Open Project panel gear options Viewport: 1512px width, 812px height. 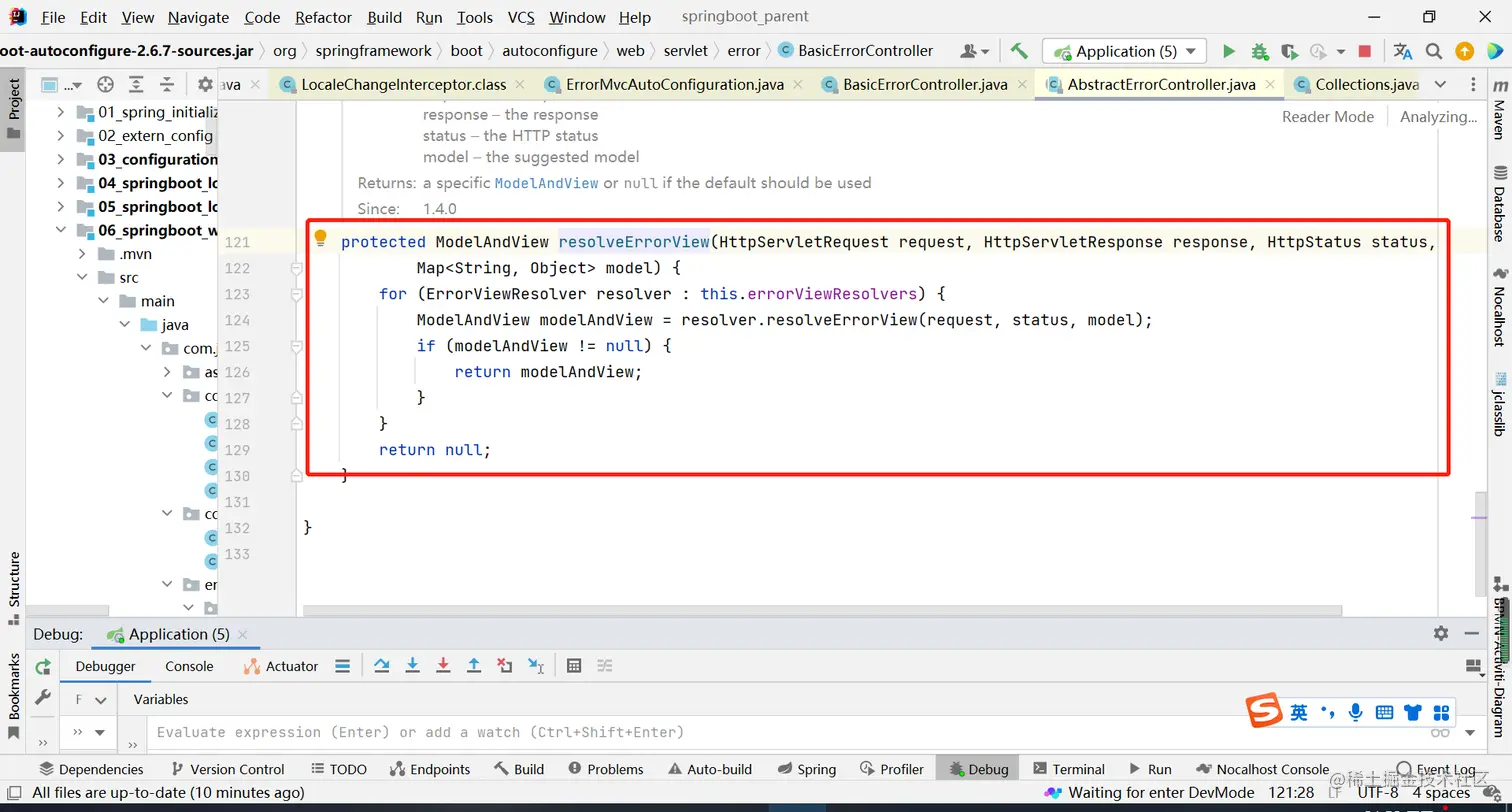coord(205,85)
